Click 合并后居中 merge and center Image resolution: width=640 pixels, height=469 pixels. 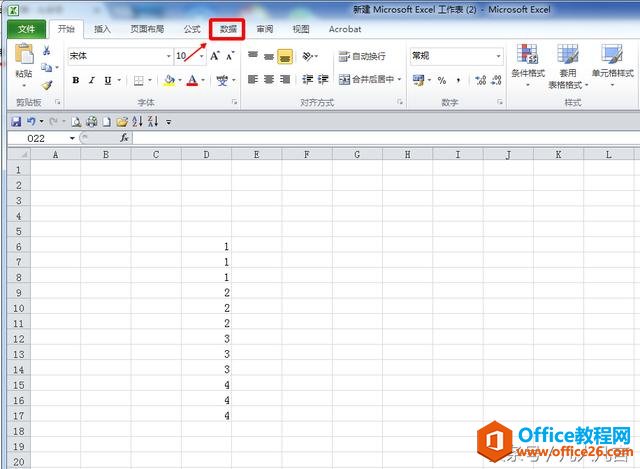366,79
